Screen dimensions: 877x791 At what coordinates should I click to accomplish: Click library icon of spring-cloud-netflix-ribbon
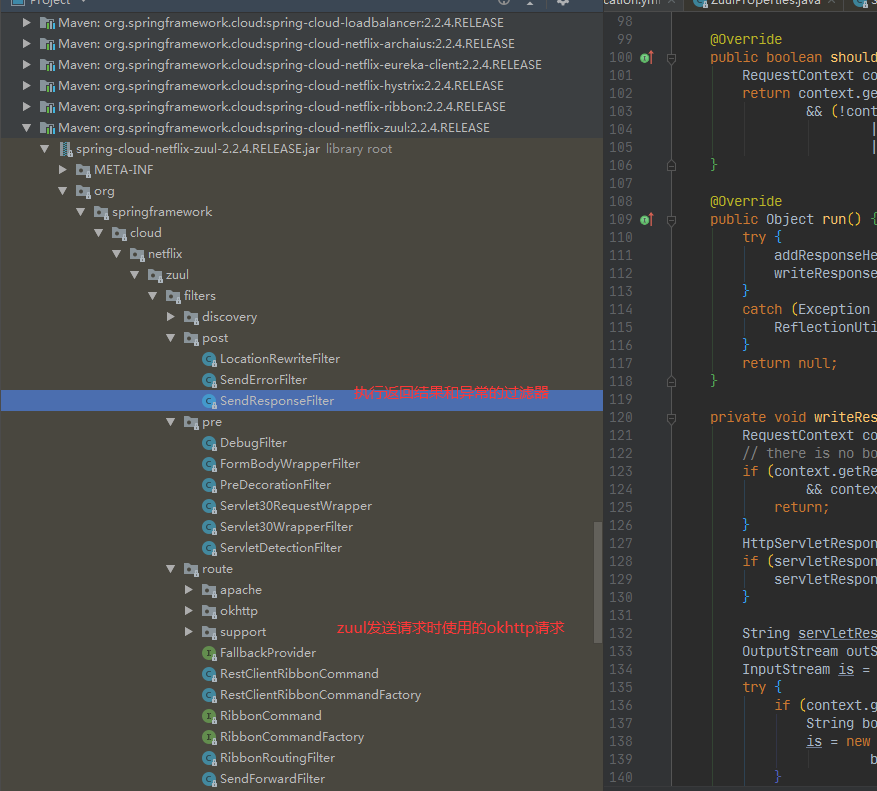(47, 107)
